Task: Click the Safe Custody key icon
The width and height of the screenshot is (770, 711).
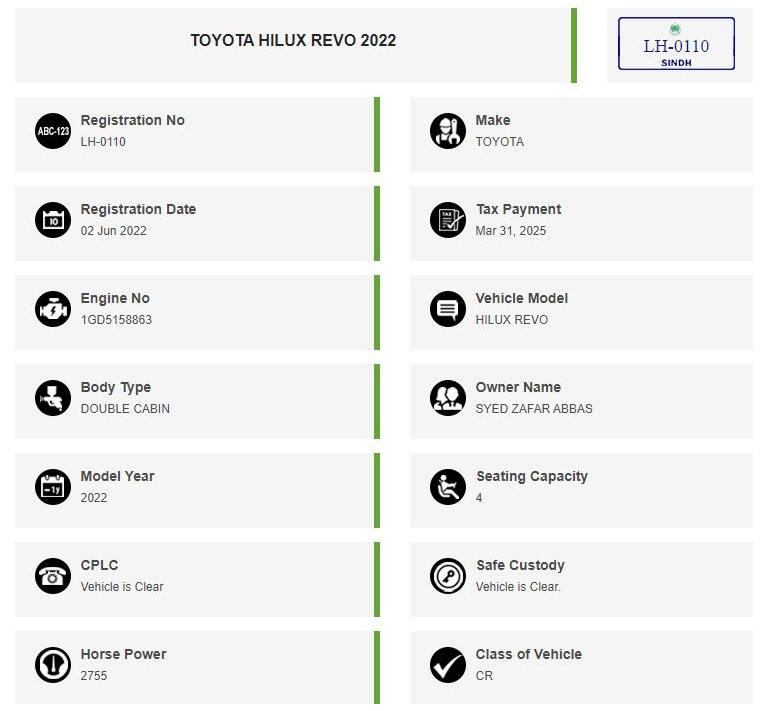Action: [448, 576]
